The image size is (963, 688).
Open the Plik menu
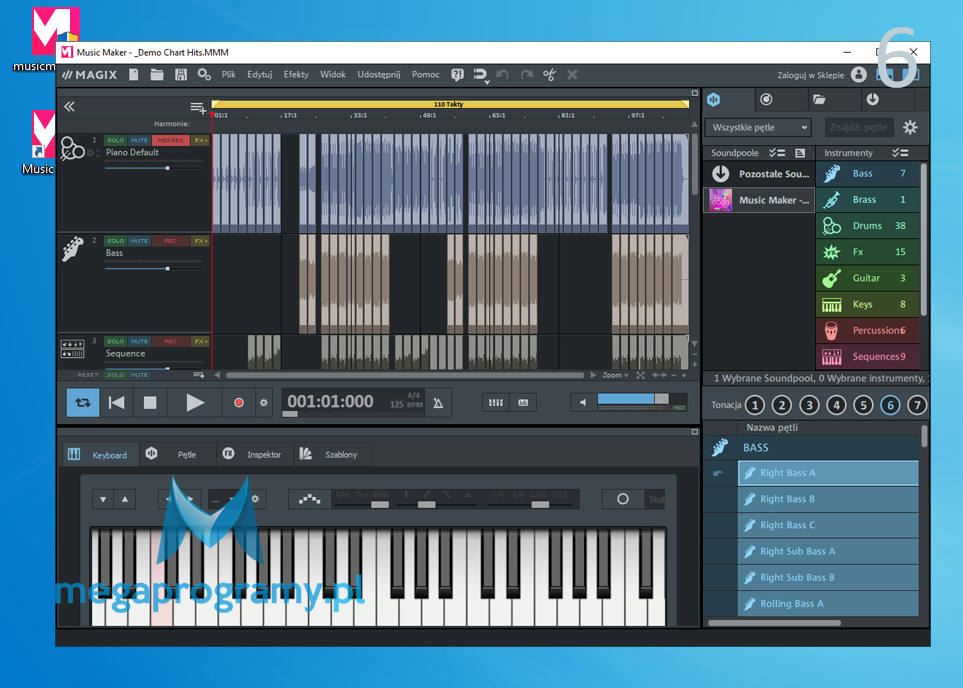[228, 74]
